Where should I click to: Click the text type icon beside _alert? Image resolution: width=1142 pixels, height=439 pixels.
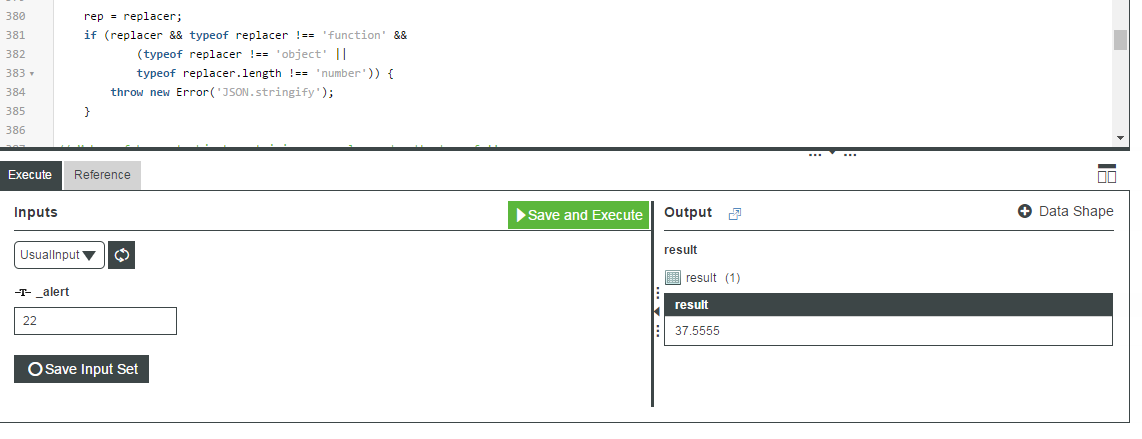tap(23, 292)
